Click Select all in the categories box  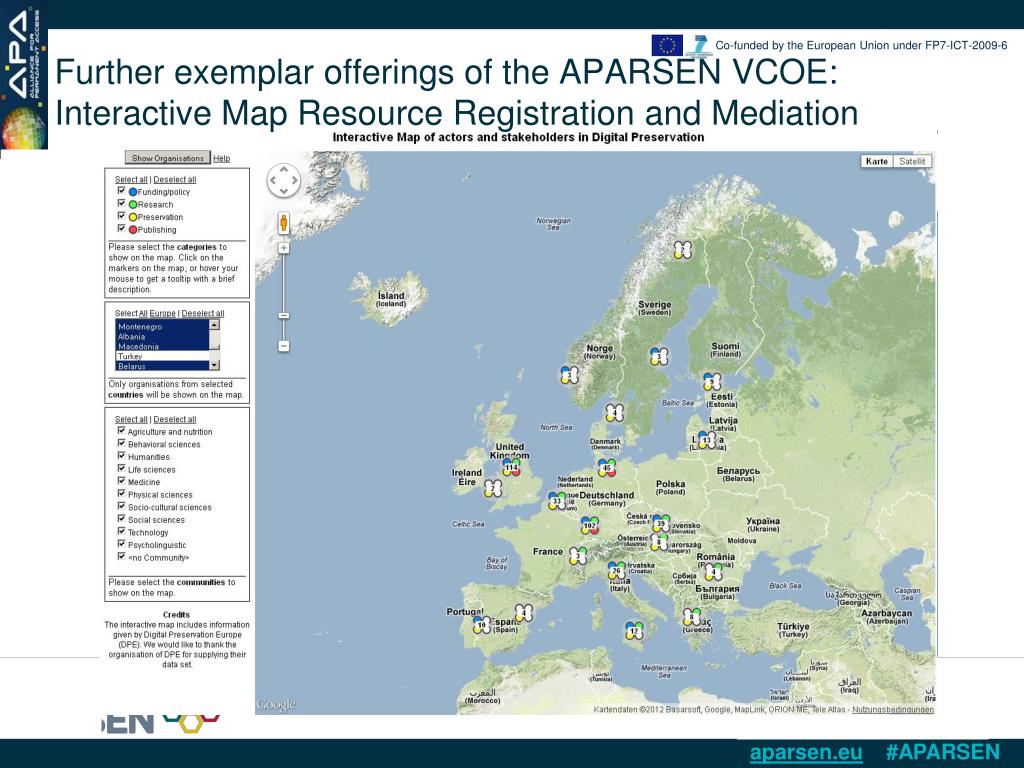[131, 180]
